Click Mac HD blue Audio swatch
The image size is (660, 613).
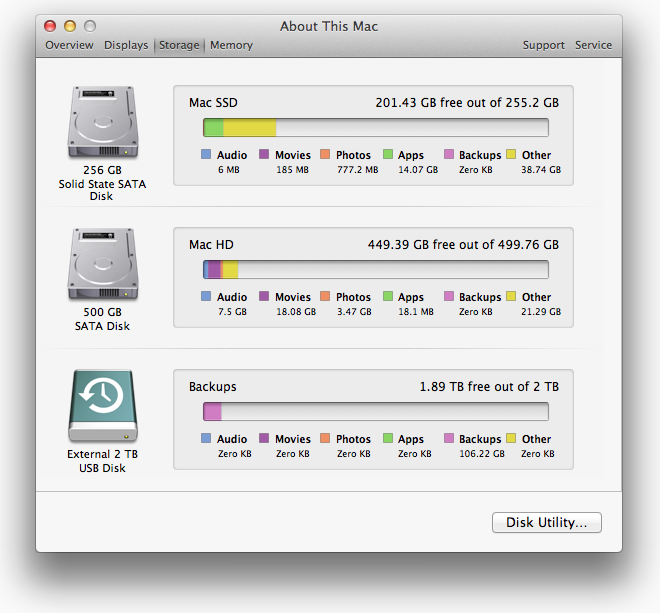click(206, 296)
